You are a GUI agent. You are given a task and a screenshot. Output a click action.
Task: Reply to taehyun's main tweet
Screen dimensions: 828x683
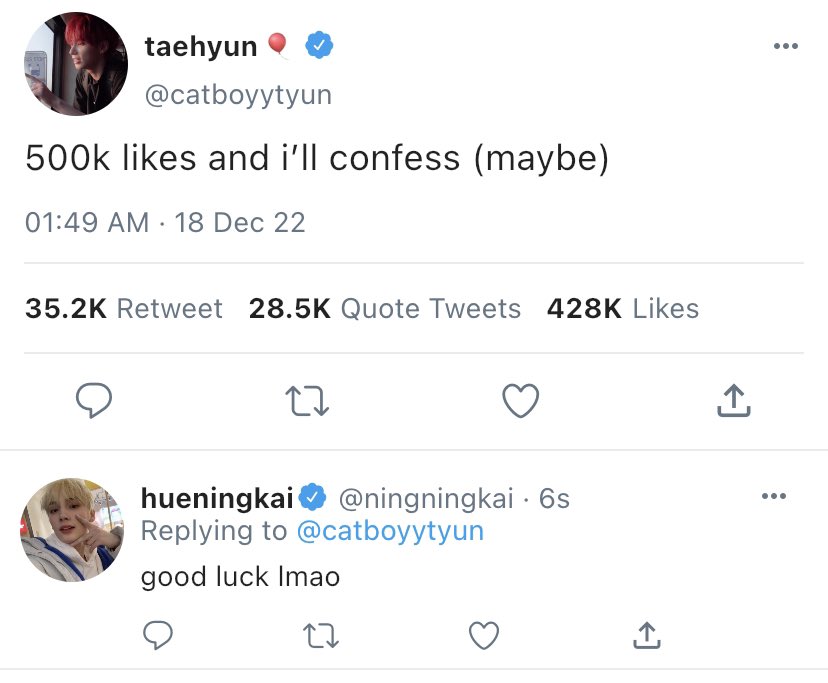(93, 400)
